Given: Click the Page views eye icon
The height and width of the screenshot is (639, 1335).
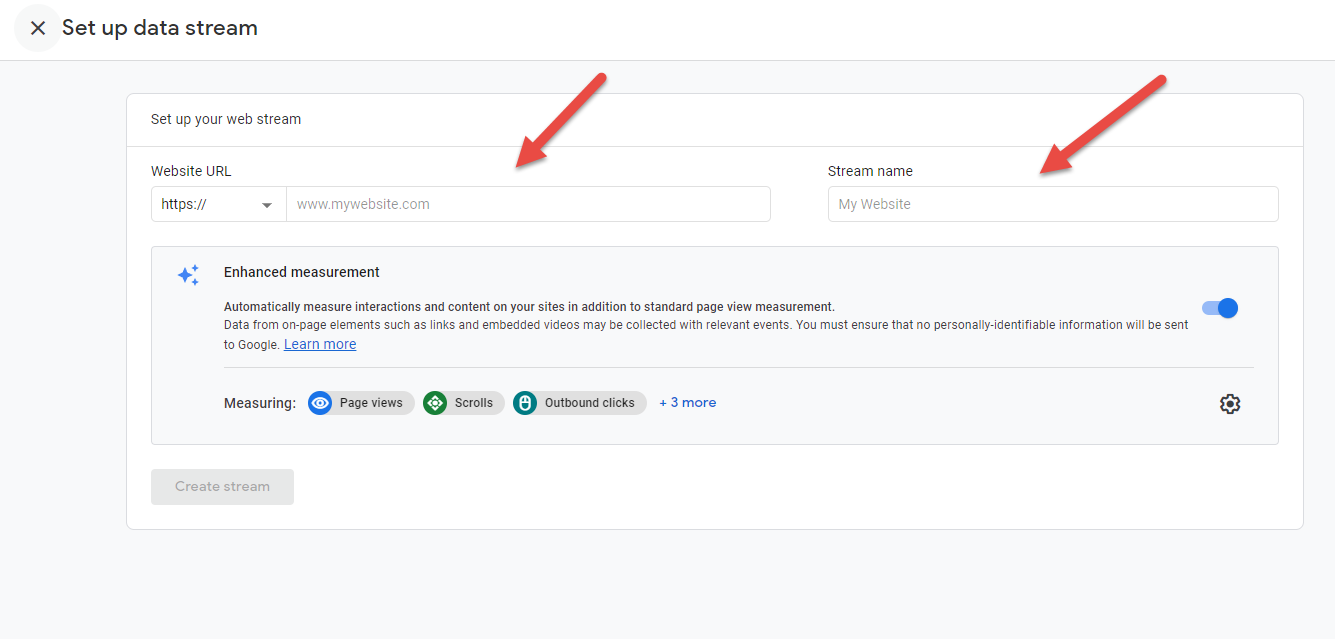Looking at the screenshot, I should pyautogui.click(x=320, y=403).
